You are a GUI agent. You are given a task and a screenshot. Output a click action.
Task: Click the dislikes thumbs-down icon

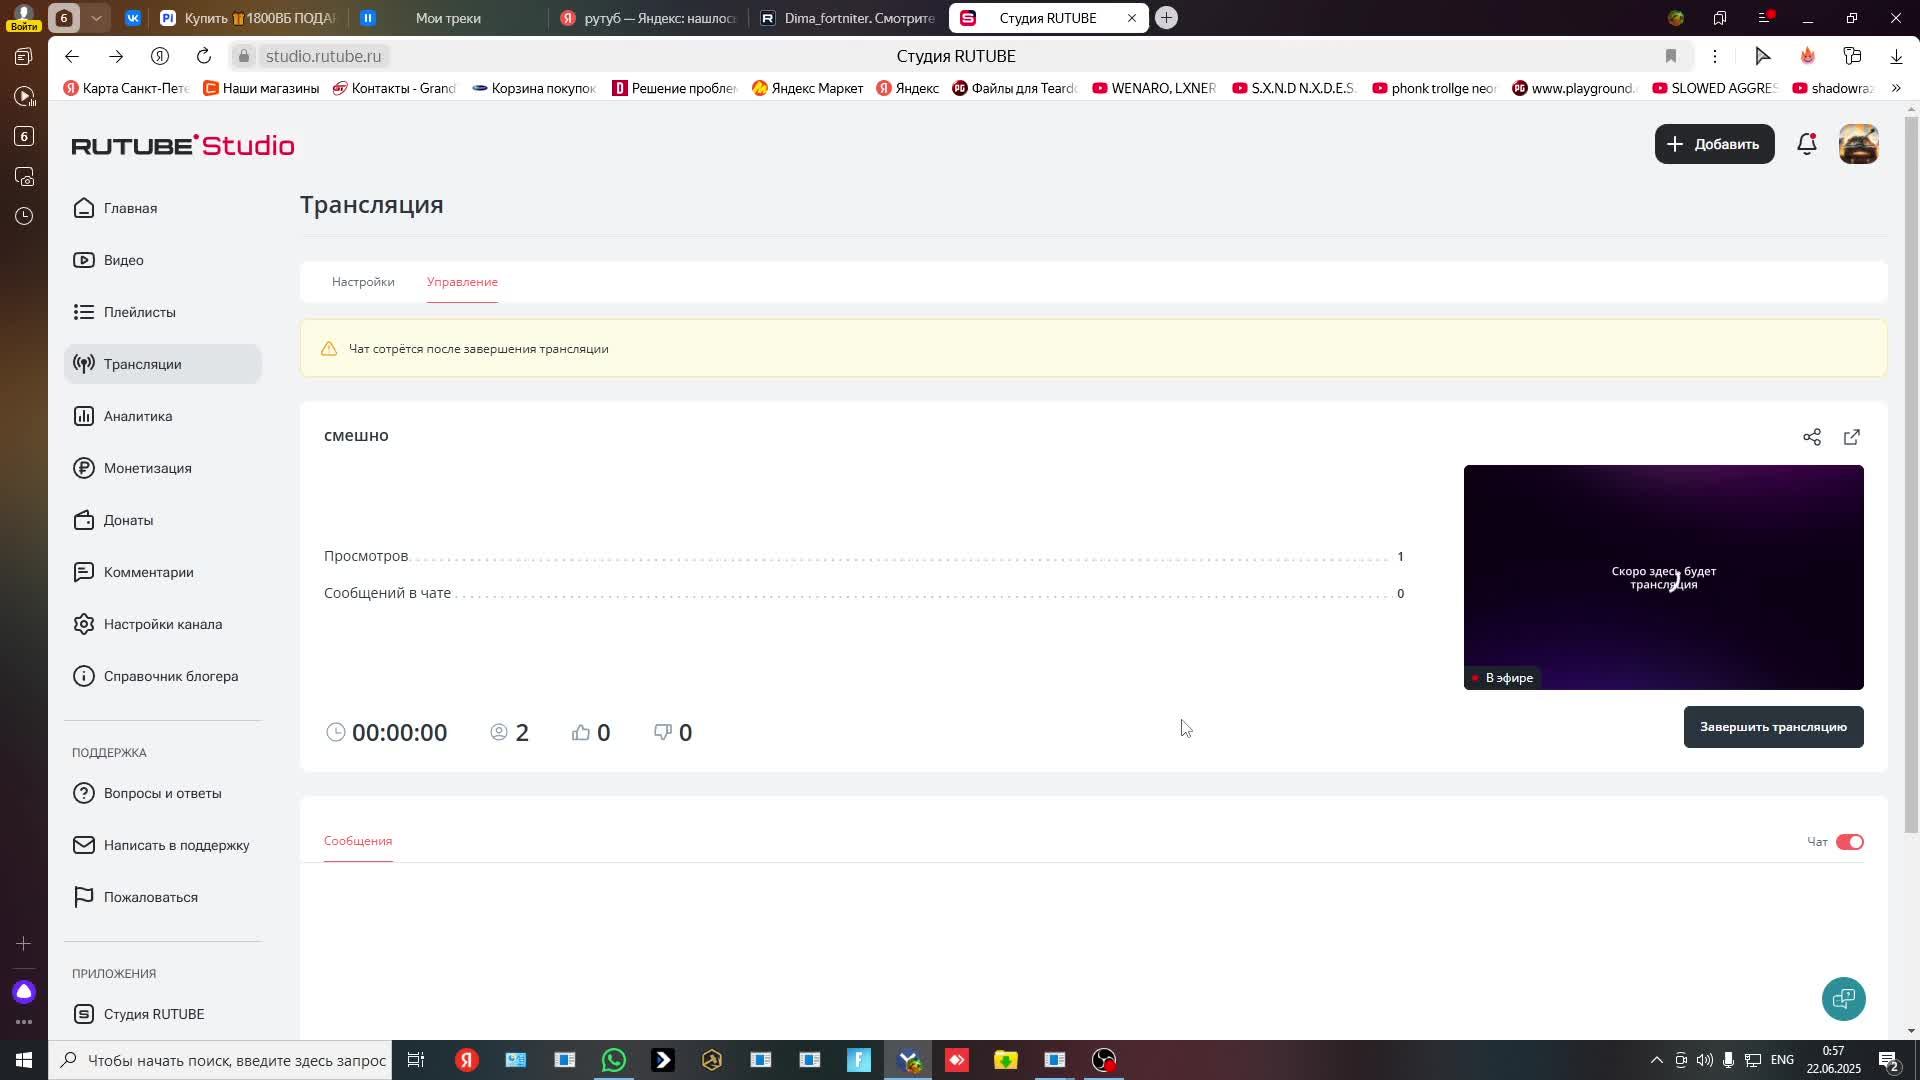662,733
